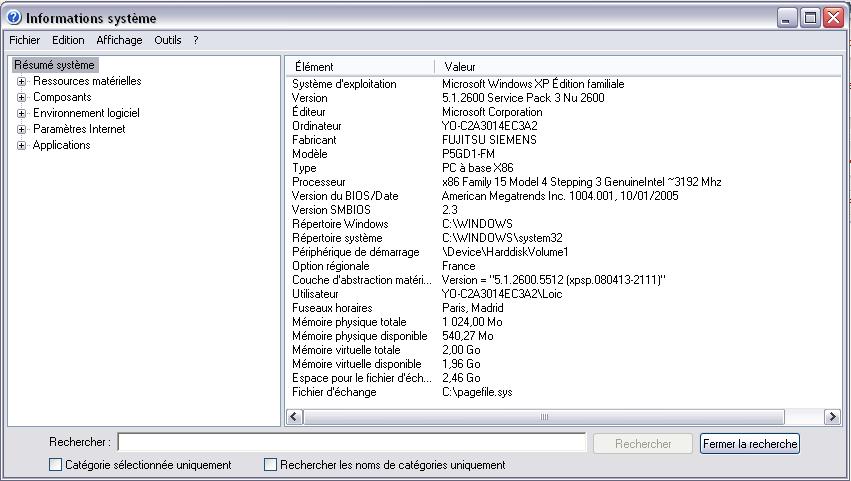
Task: Expand Ressources matérielles node
Action: coord(21,81)
